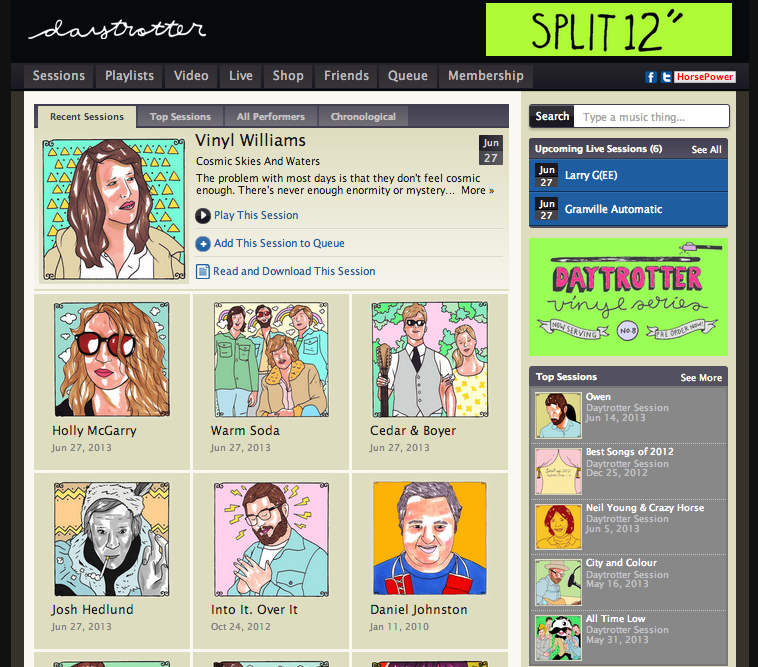758x667 pixels.
Task: Click the Jun 27 date badge on Vinyl Williams
Action: (491, 150)
